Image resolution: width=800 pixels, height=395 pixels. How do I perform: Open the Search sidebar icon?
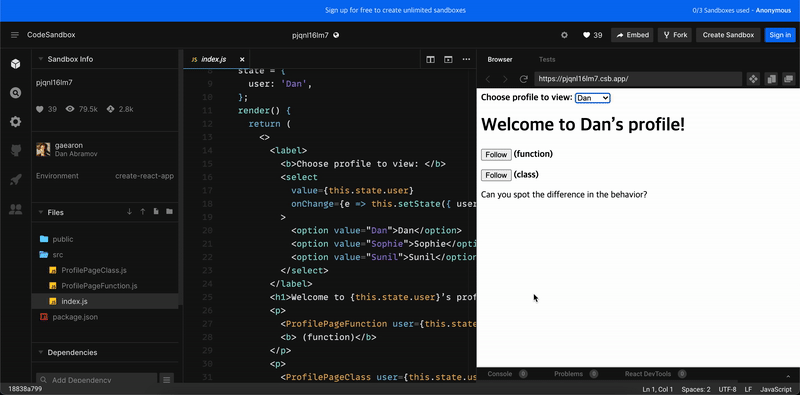pos(15,93)
